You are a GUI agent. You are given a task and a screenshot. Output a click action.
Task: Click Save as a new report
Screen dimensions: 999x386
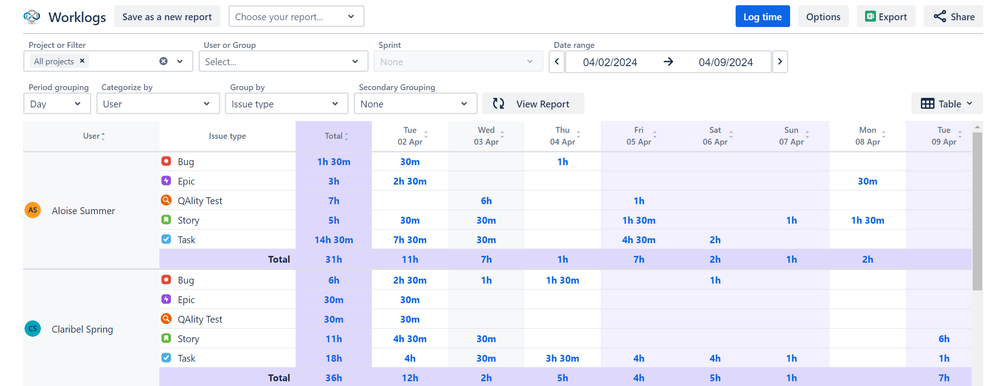(167, 17)
